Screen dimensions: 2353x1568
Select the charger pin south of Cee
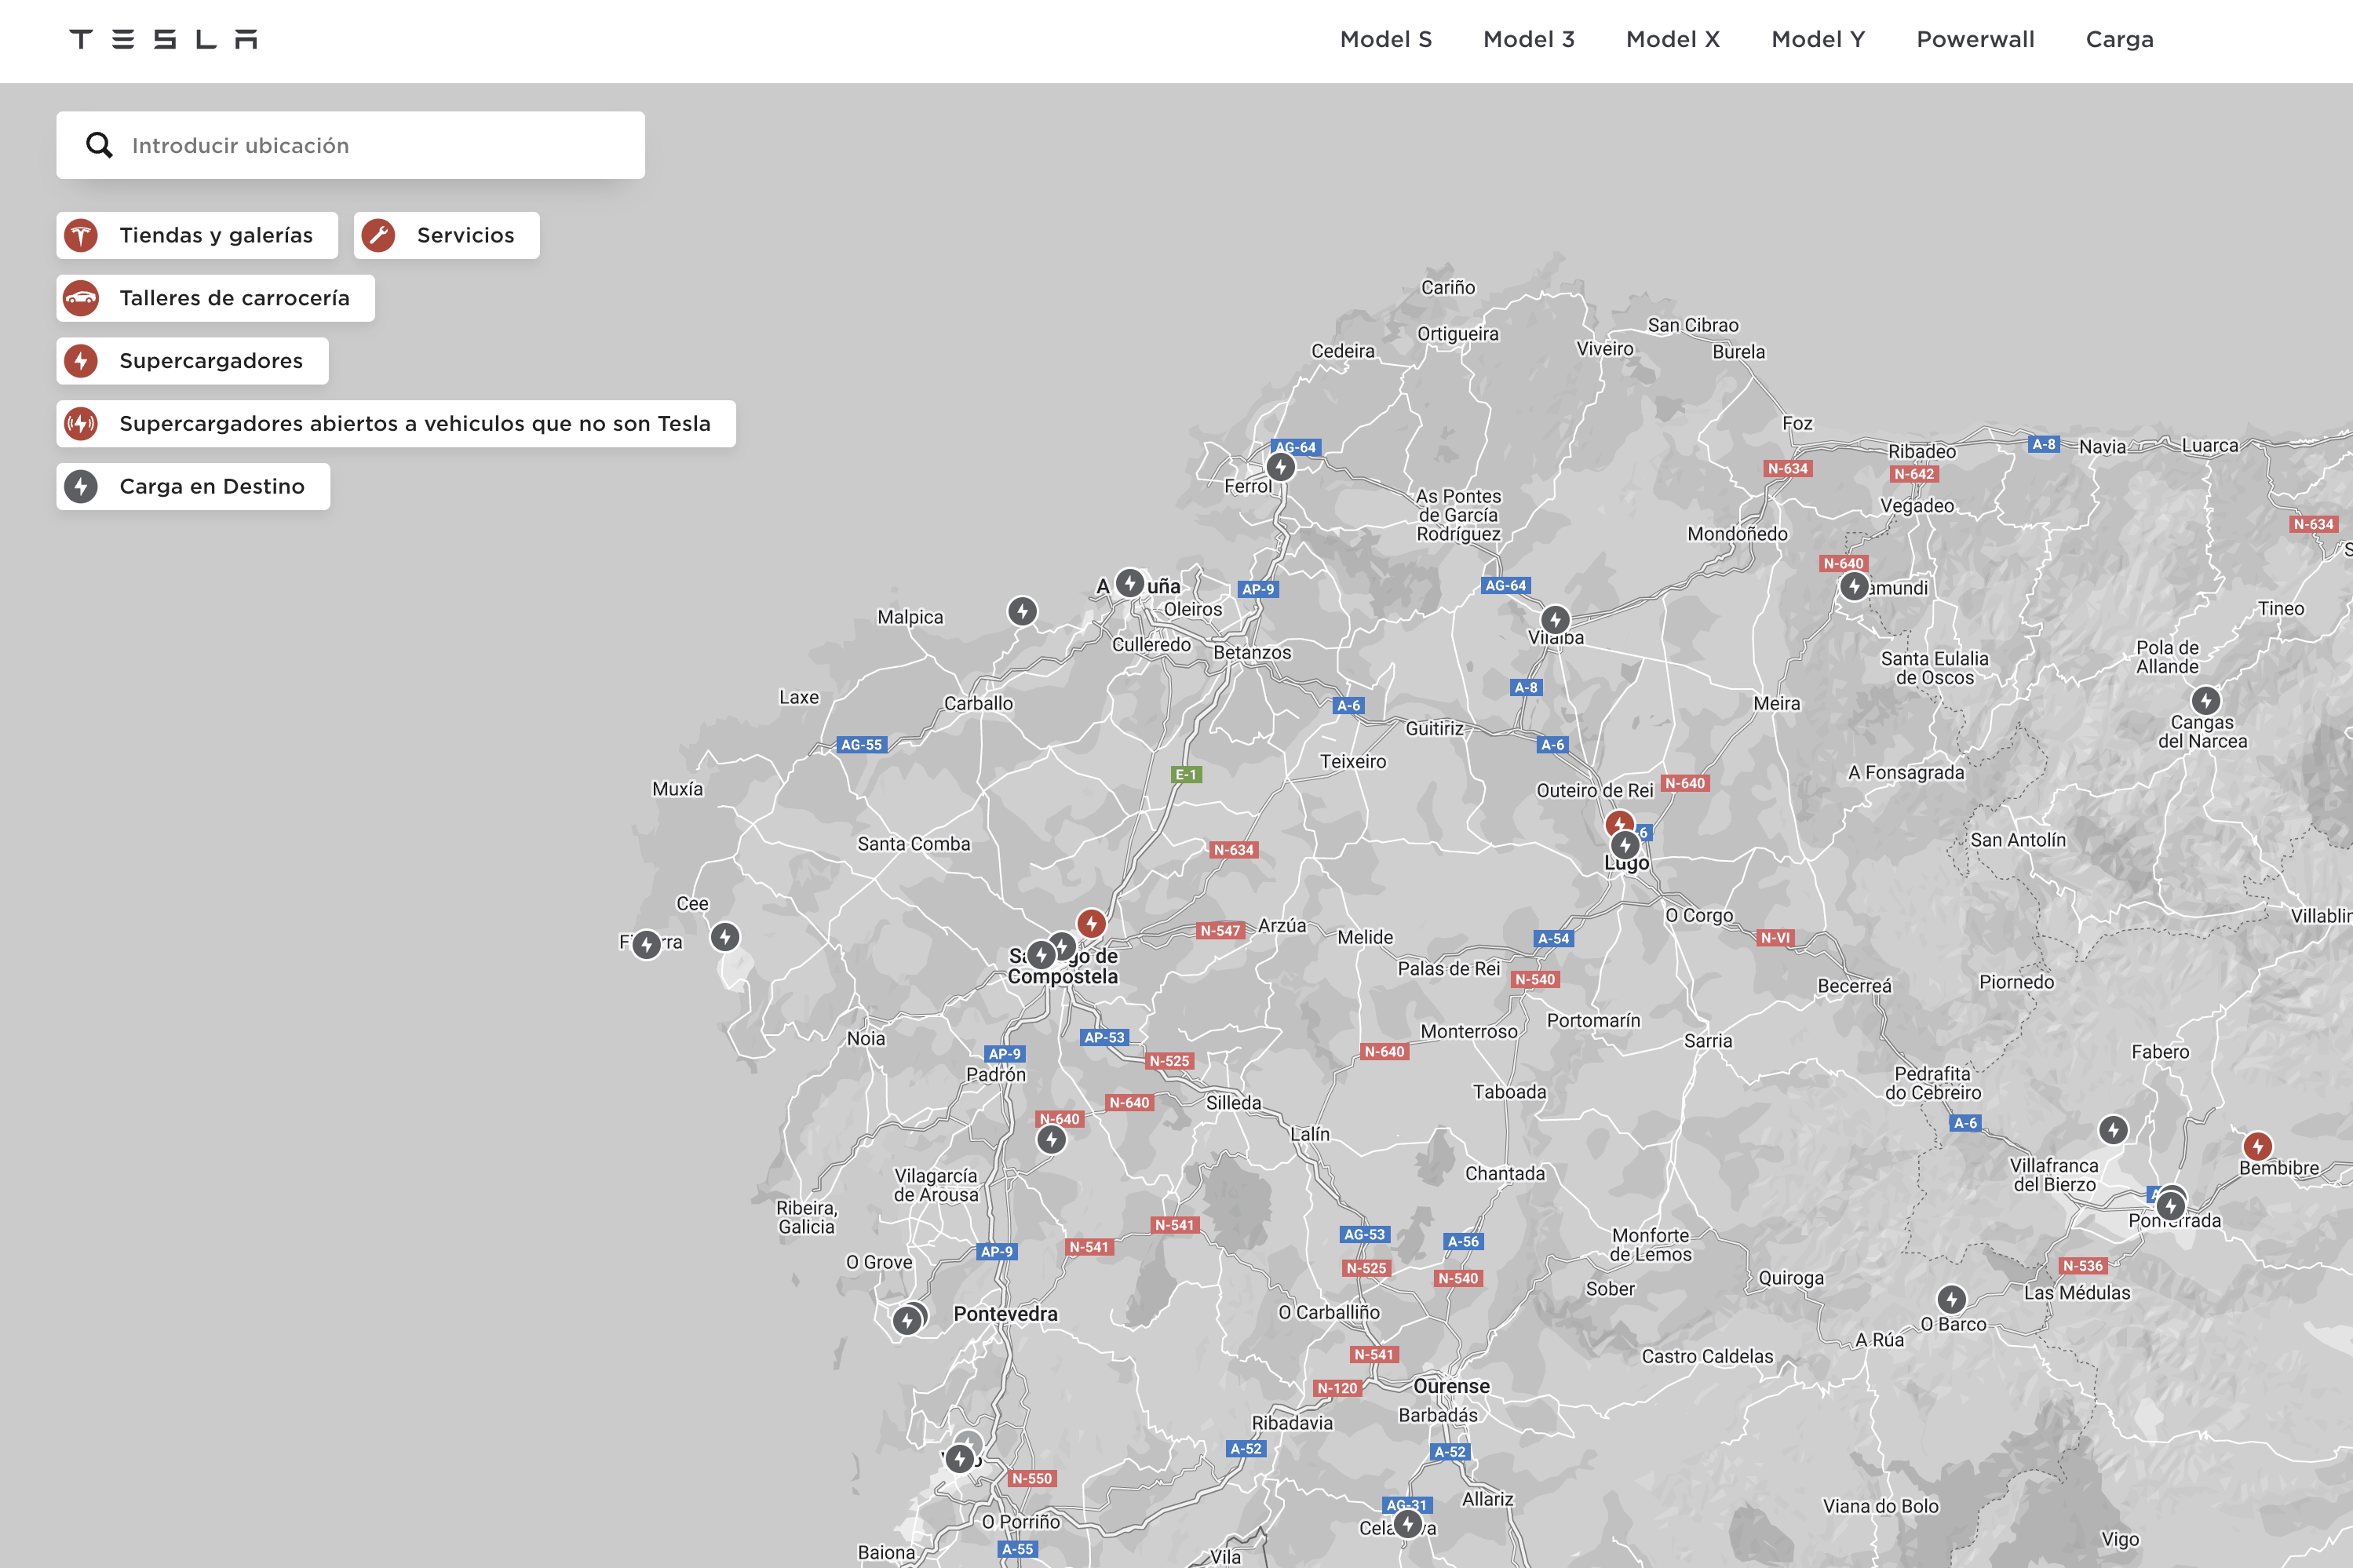[725, 937]
